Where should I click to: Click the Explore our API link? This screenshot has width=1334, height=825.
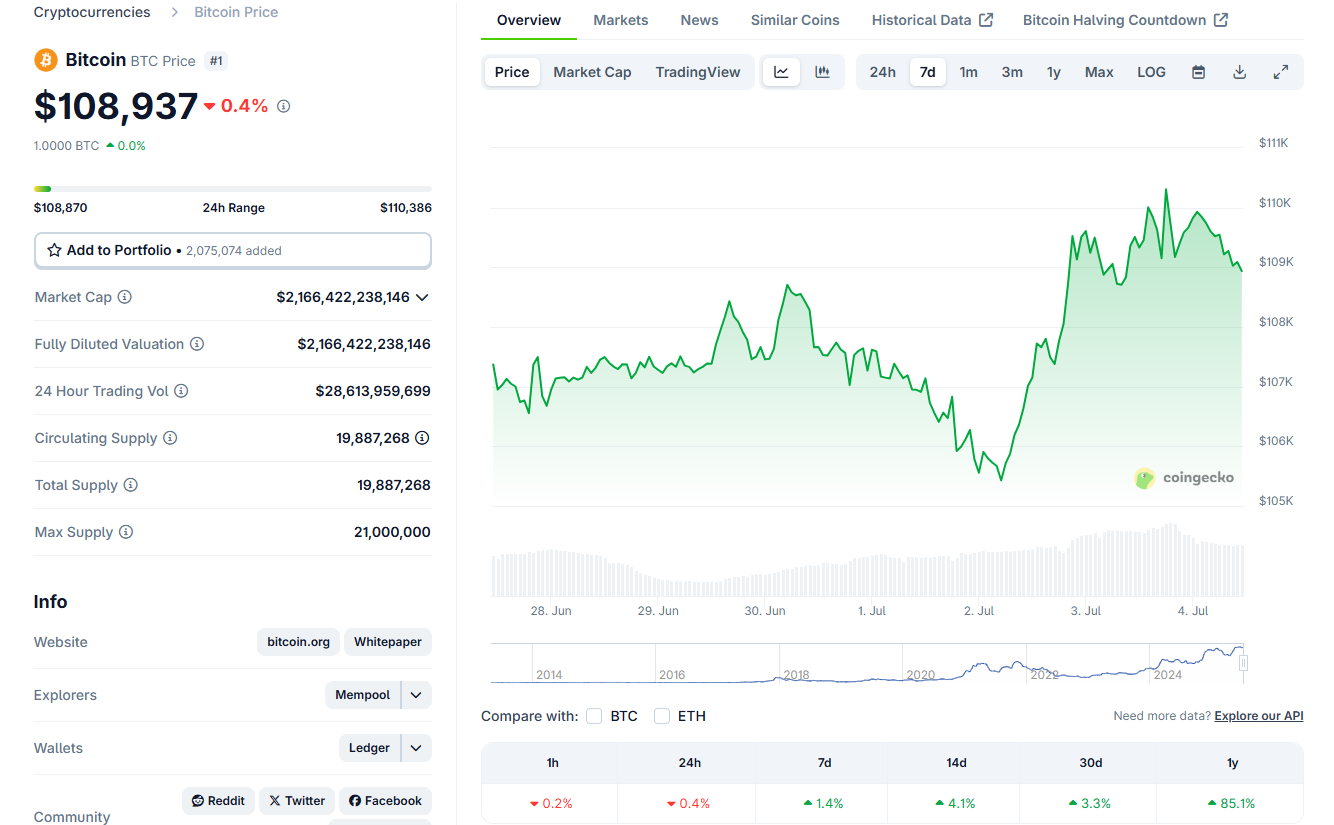(x=1259, y=716)
